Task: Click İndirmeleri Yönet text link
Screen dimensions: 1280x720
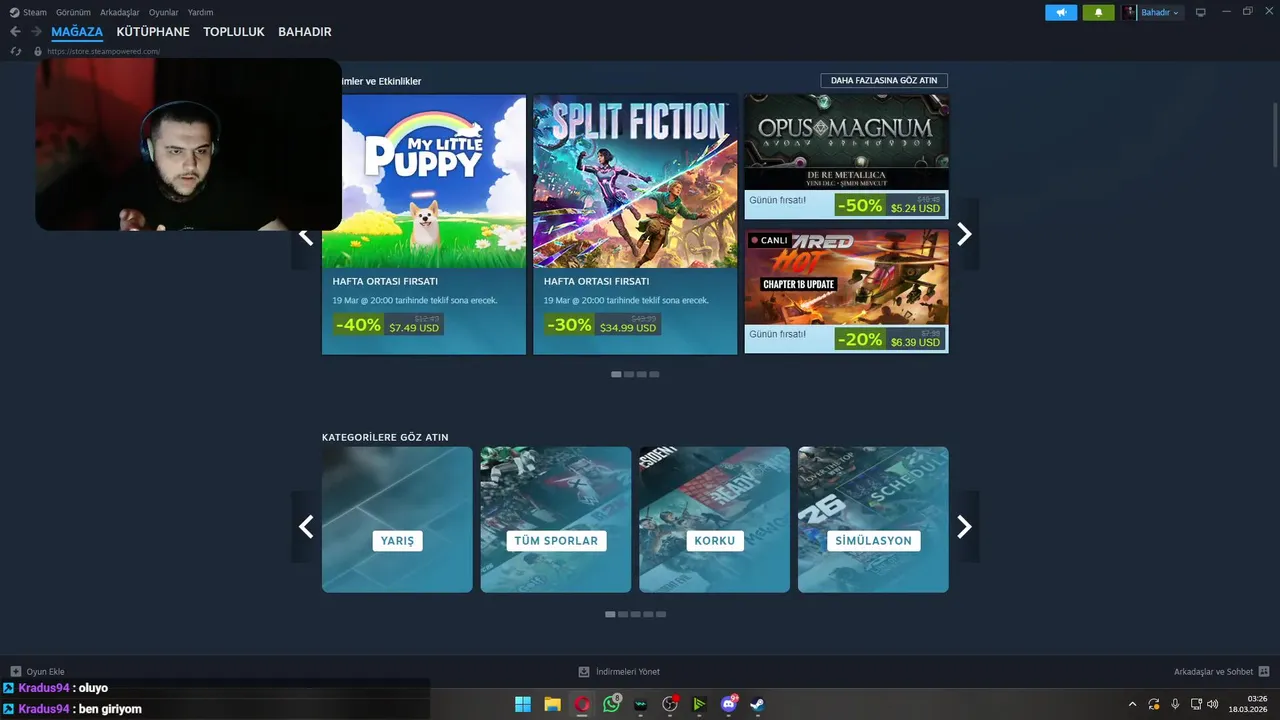Action: [x=628, y=672]
